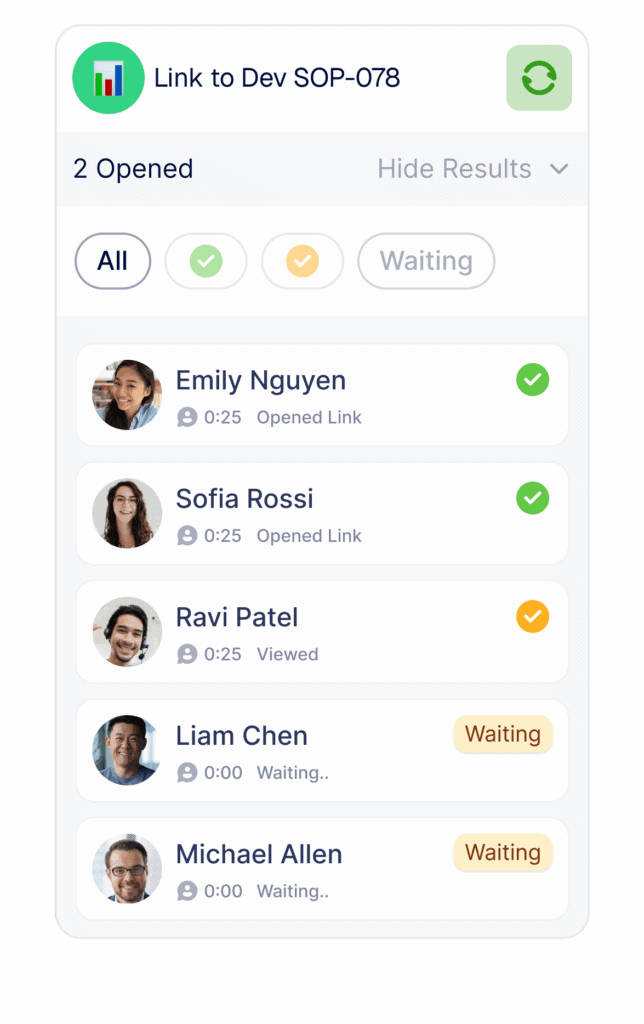Collapse results with the chevron arrow
Image resolution: width=644 pixels, height=1024 pixels.
coord(558,169)
